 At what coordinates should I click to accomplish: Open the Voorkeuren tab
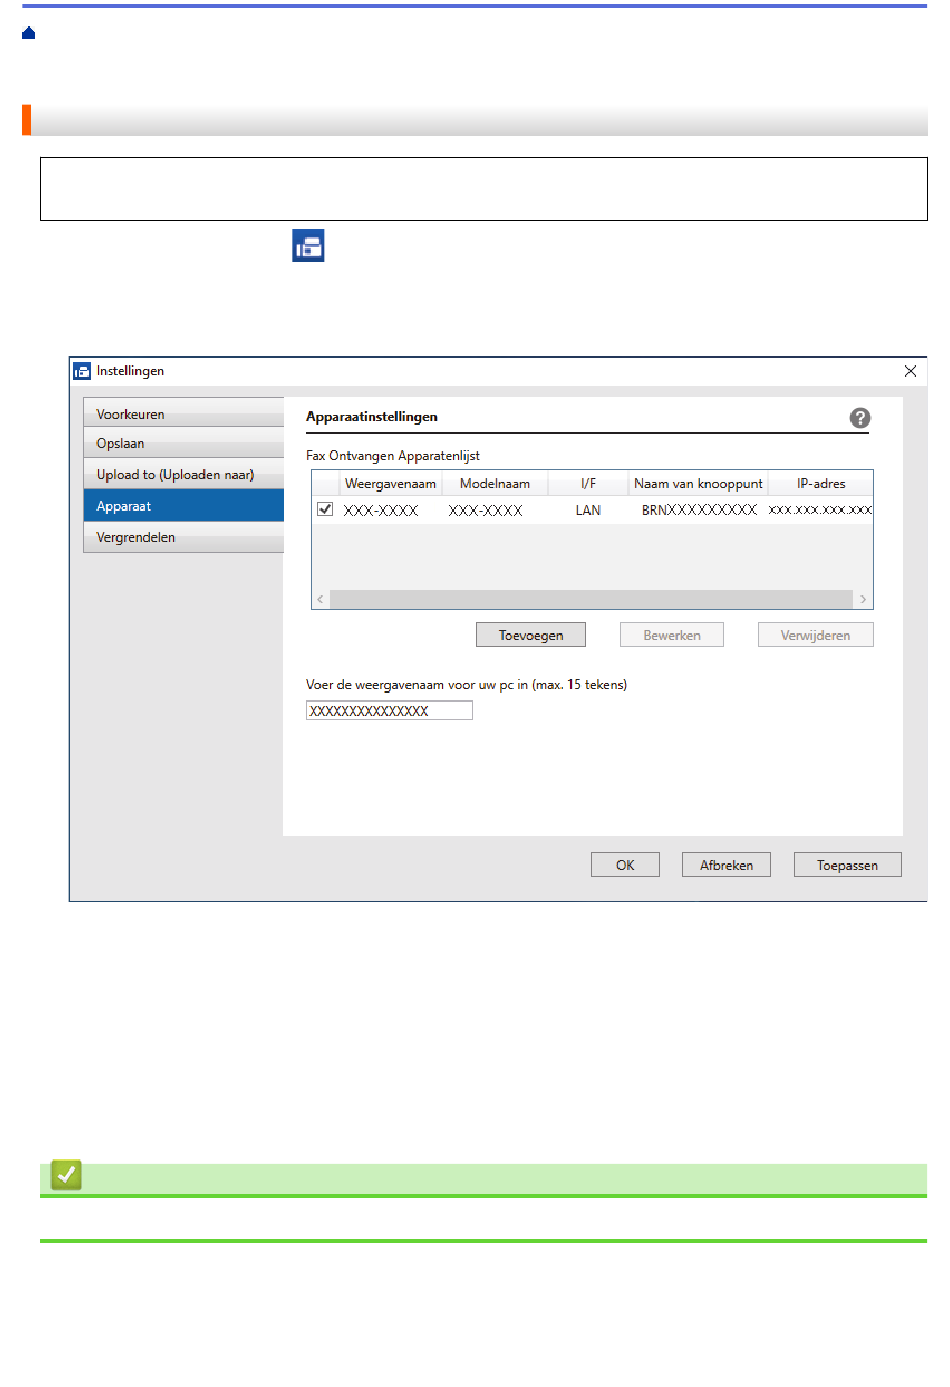click(184, 414)
